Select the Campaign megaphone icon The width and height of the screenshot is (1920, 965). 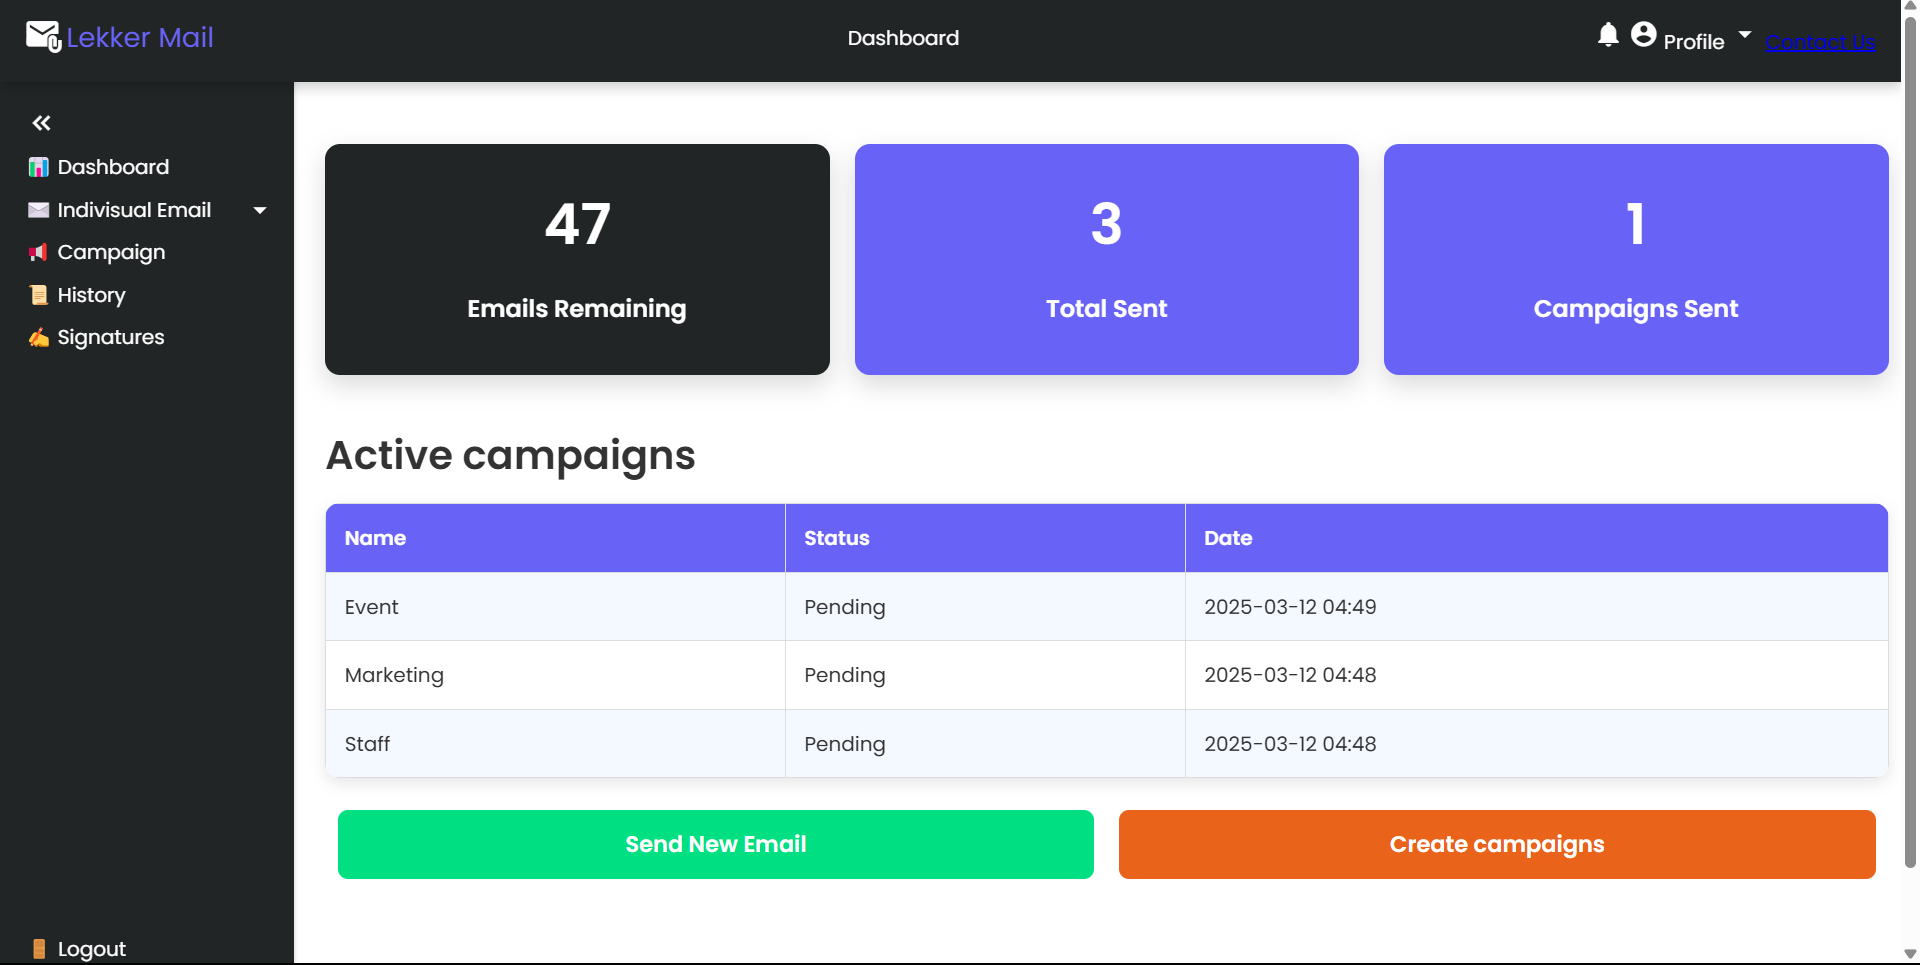pos(38,252)
